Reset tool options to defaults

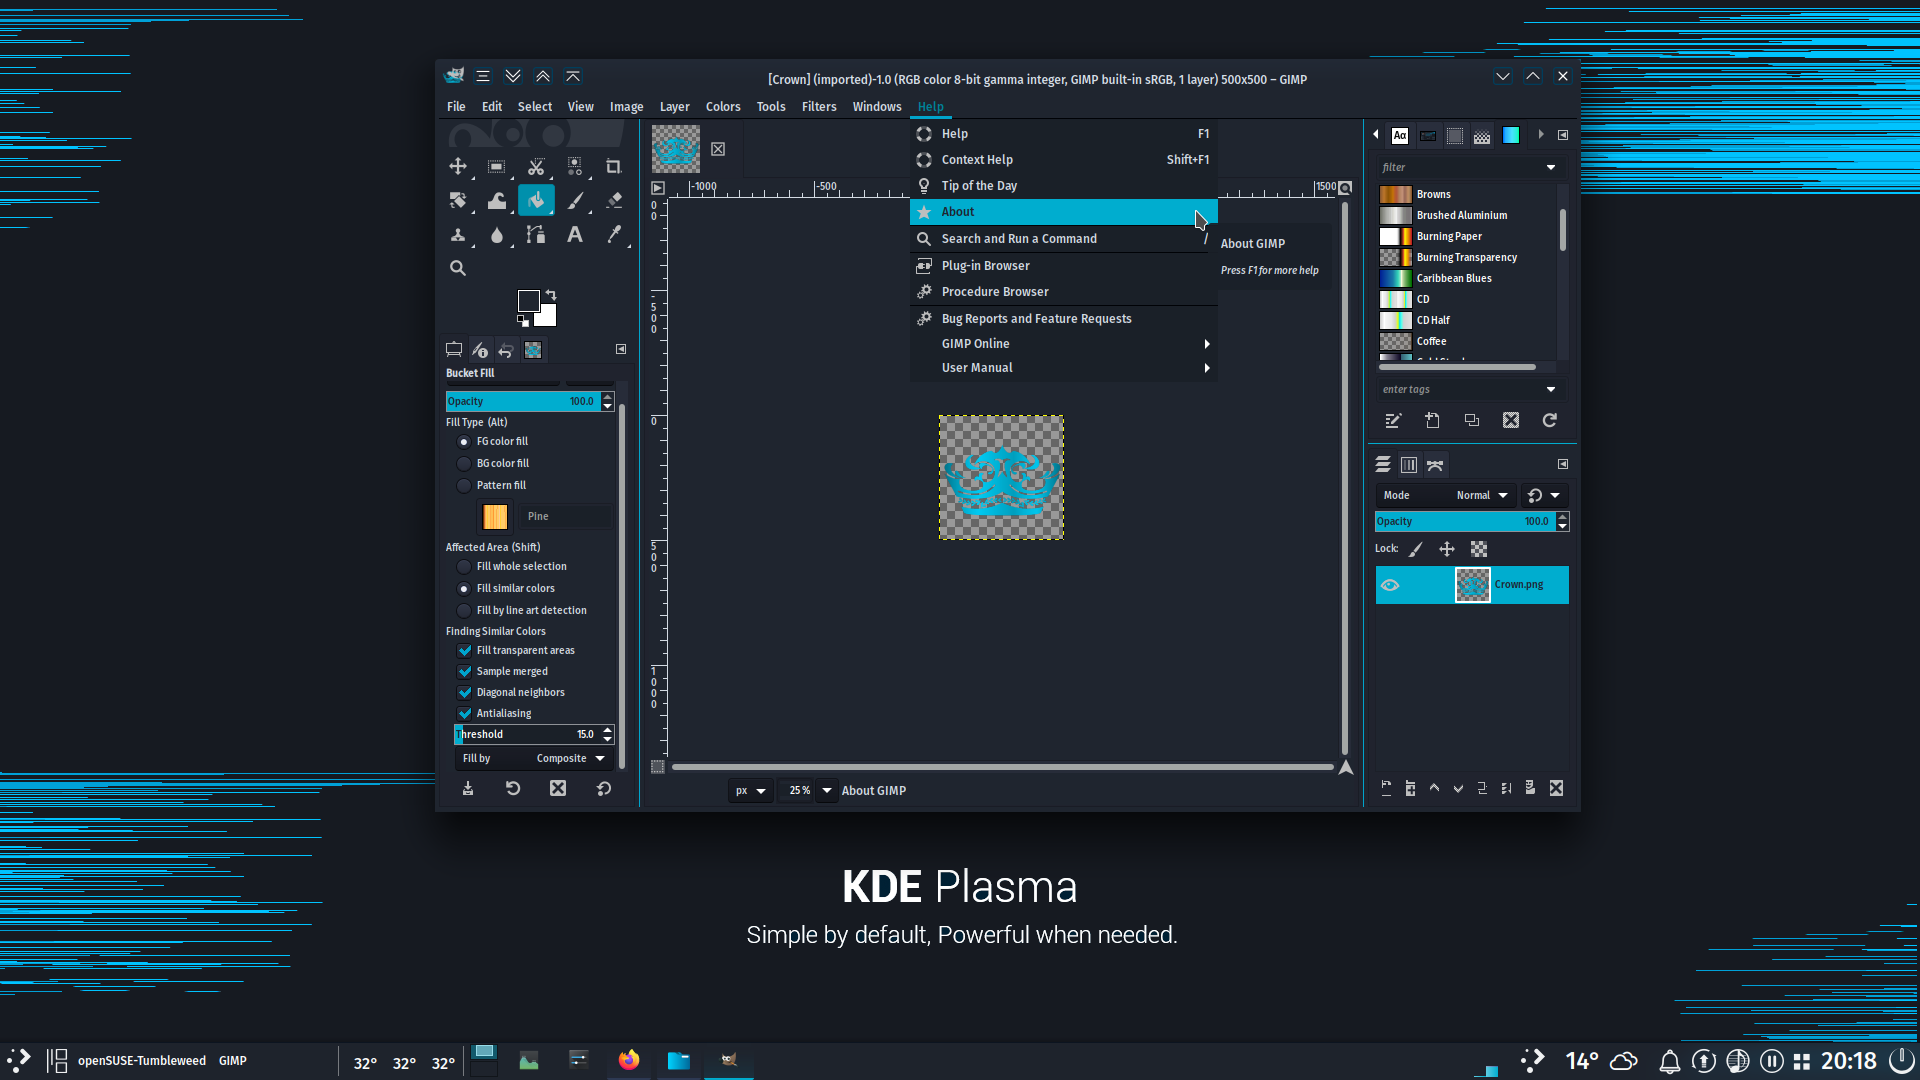(x=604, y=788)
